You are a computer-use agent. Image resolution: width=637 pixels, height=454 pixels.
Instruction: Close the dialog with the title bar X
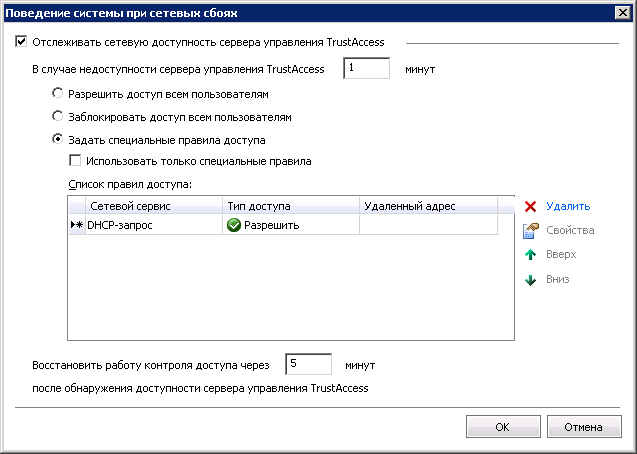[x=622, y=12]
